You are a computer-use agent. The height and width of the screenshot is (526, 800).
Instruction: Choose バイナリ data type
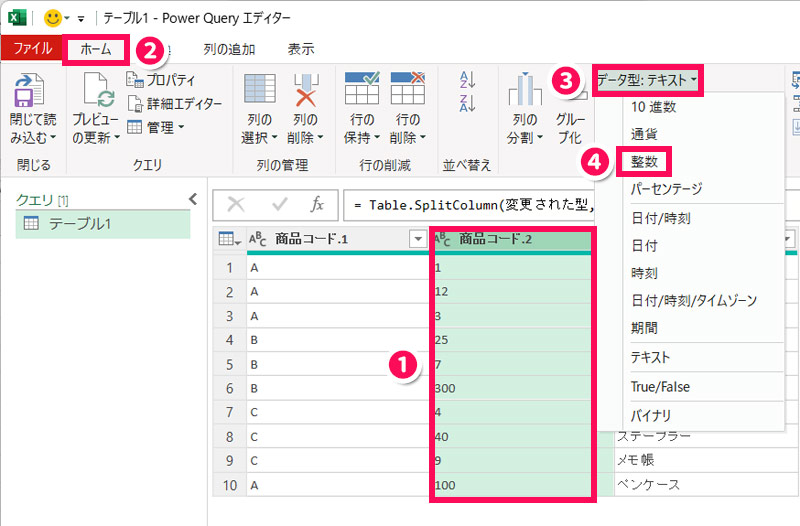[651, 416]
